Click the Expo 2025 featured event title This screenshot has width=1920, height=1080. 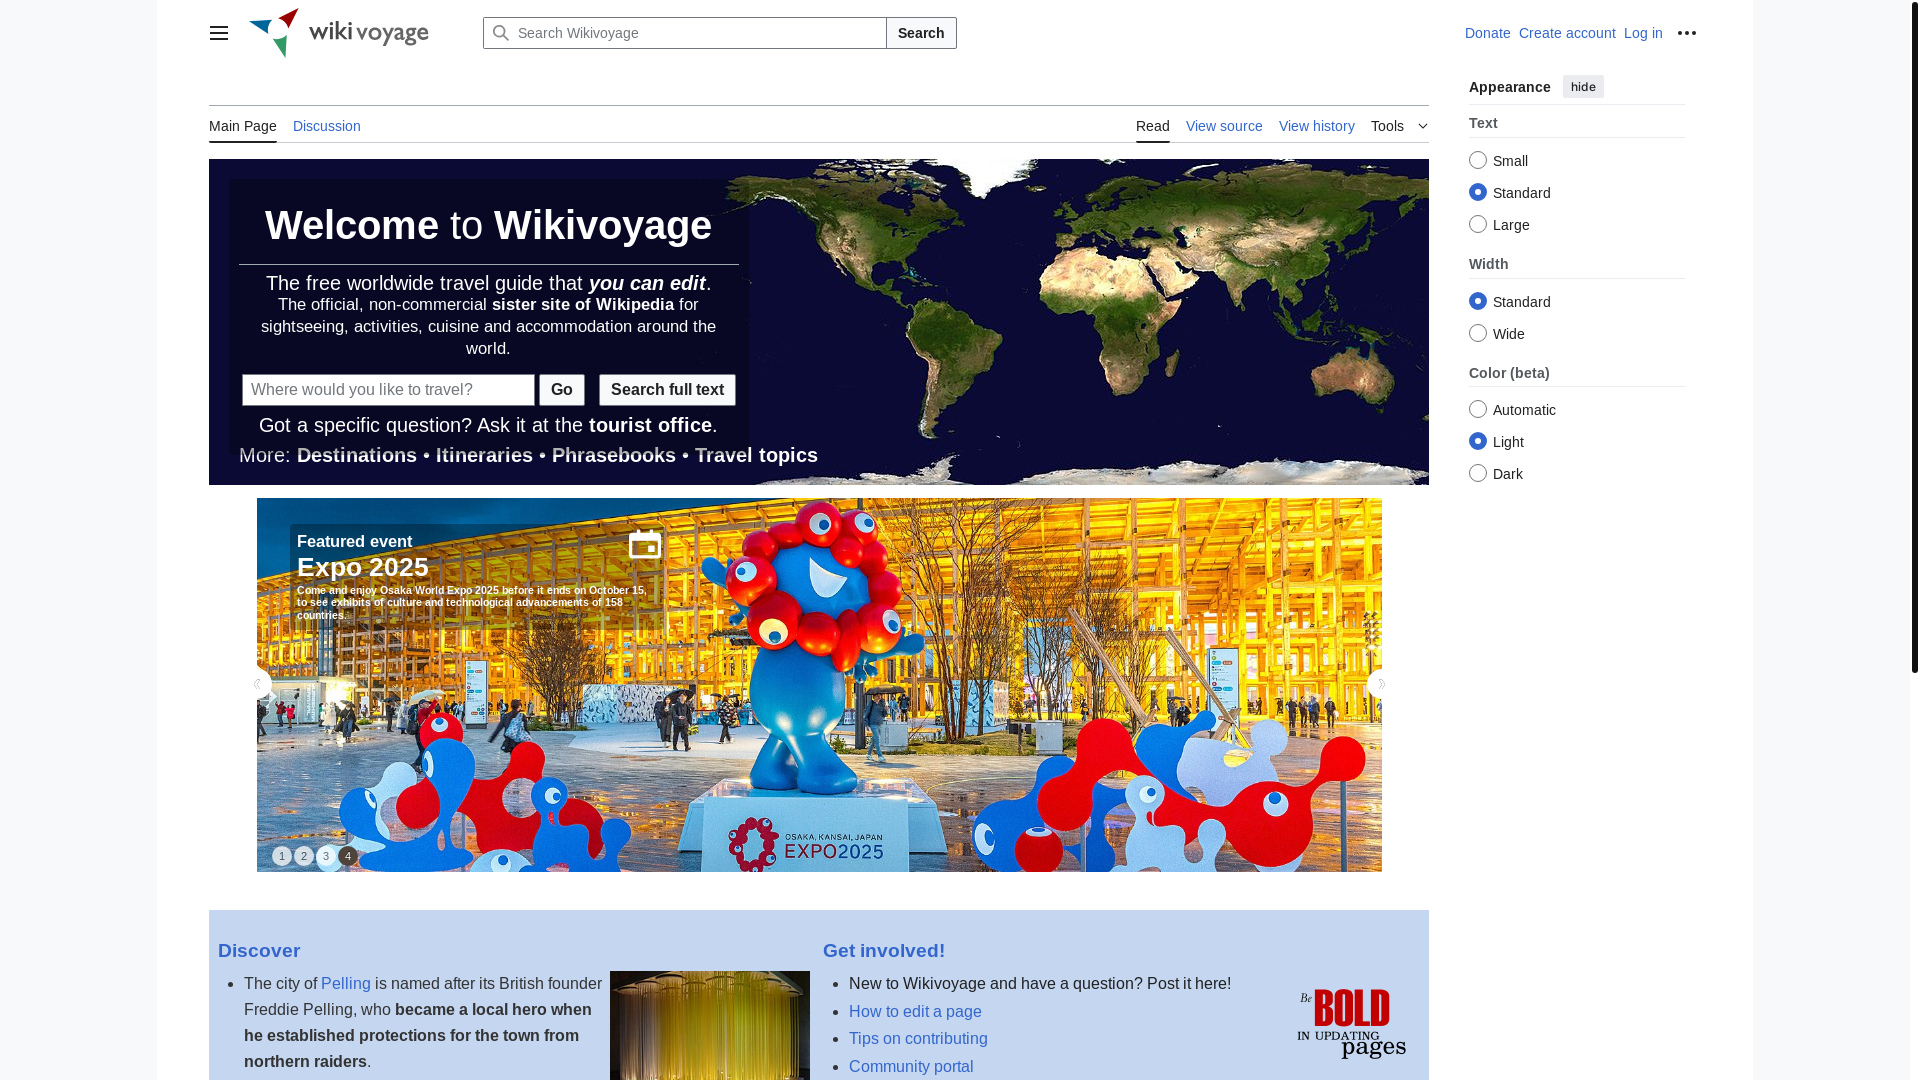pyautogui.click(x=363, y=567)
